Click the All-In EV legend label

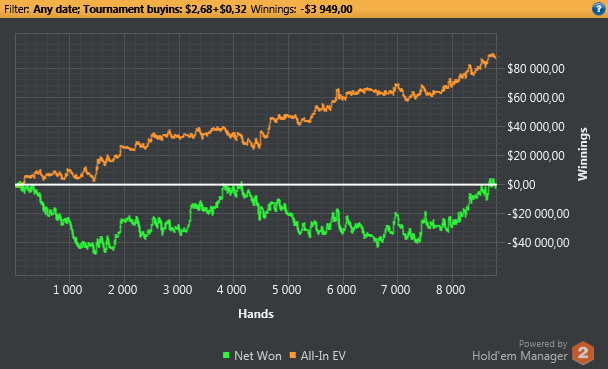[323, 356]
